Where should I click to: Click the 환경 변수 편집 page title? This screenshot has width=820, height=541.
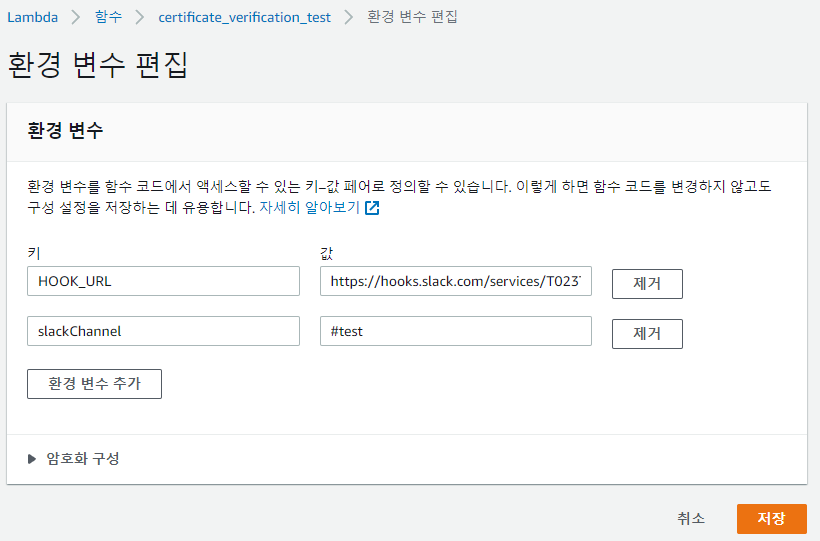(98, 65)
